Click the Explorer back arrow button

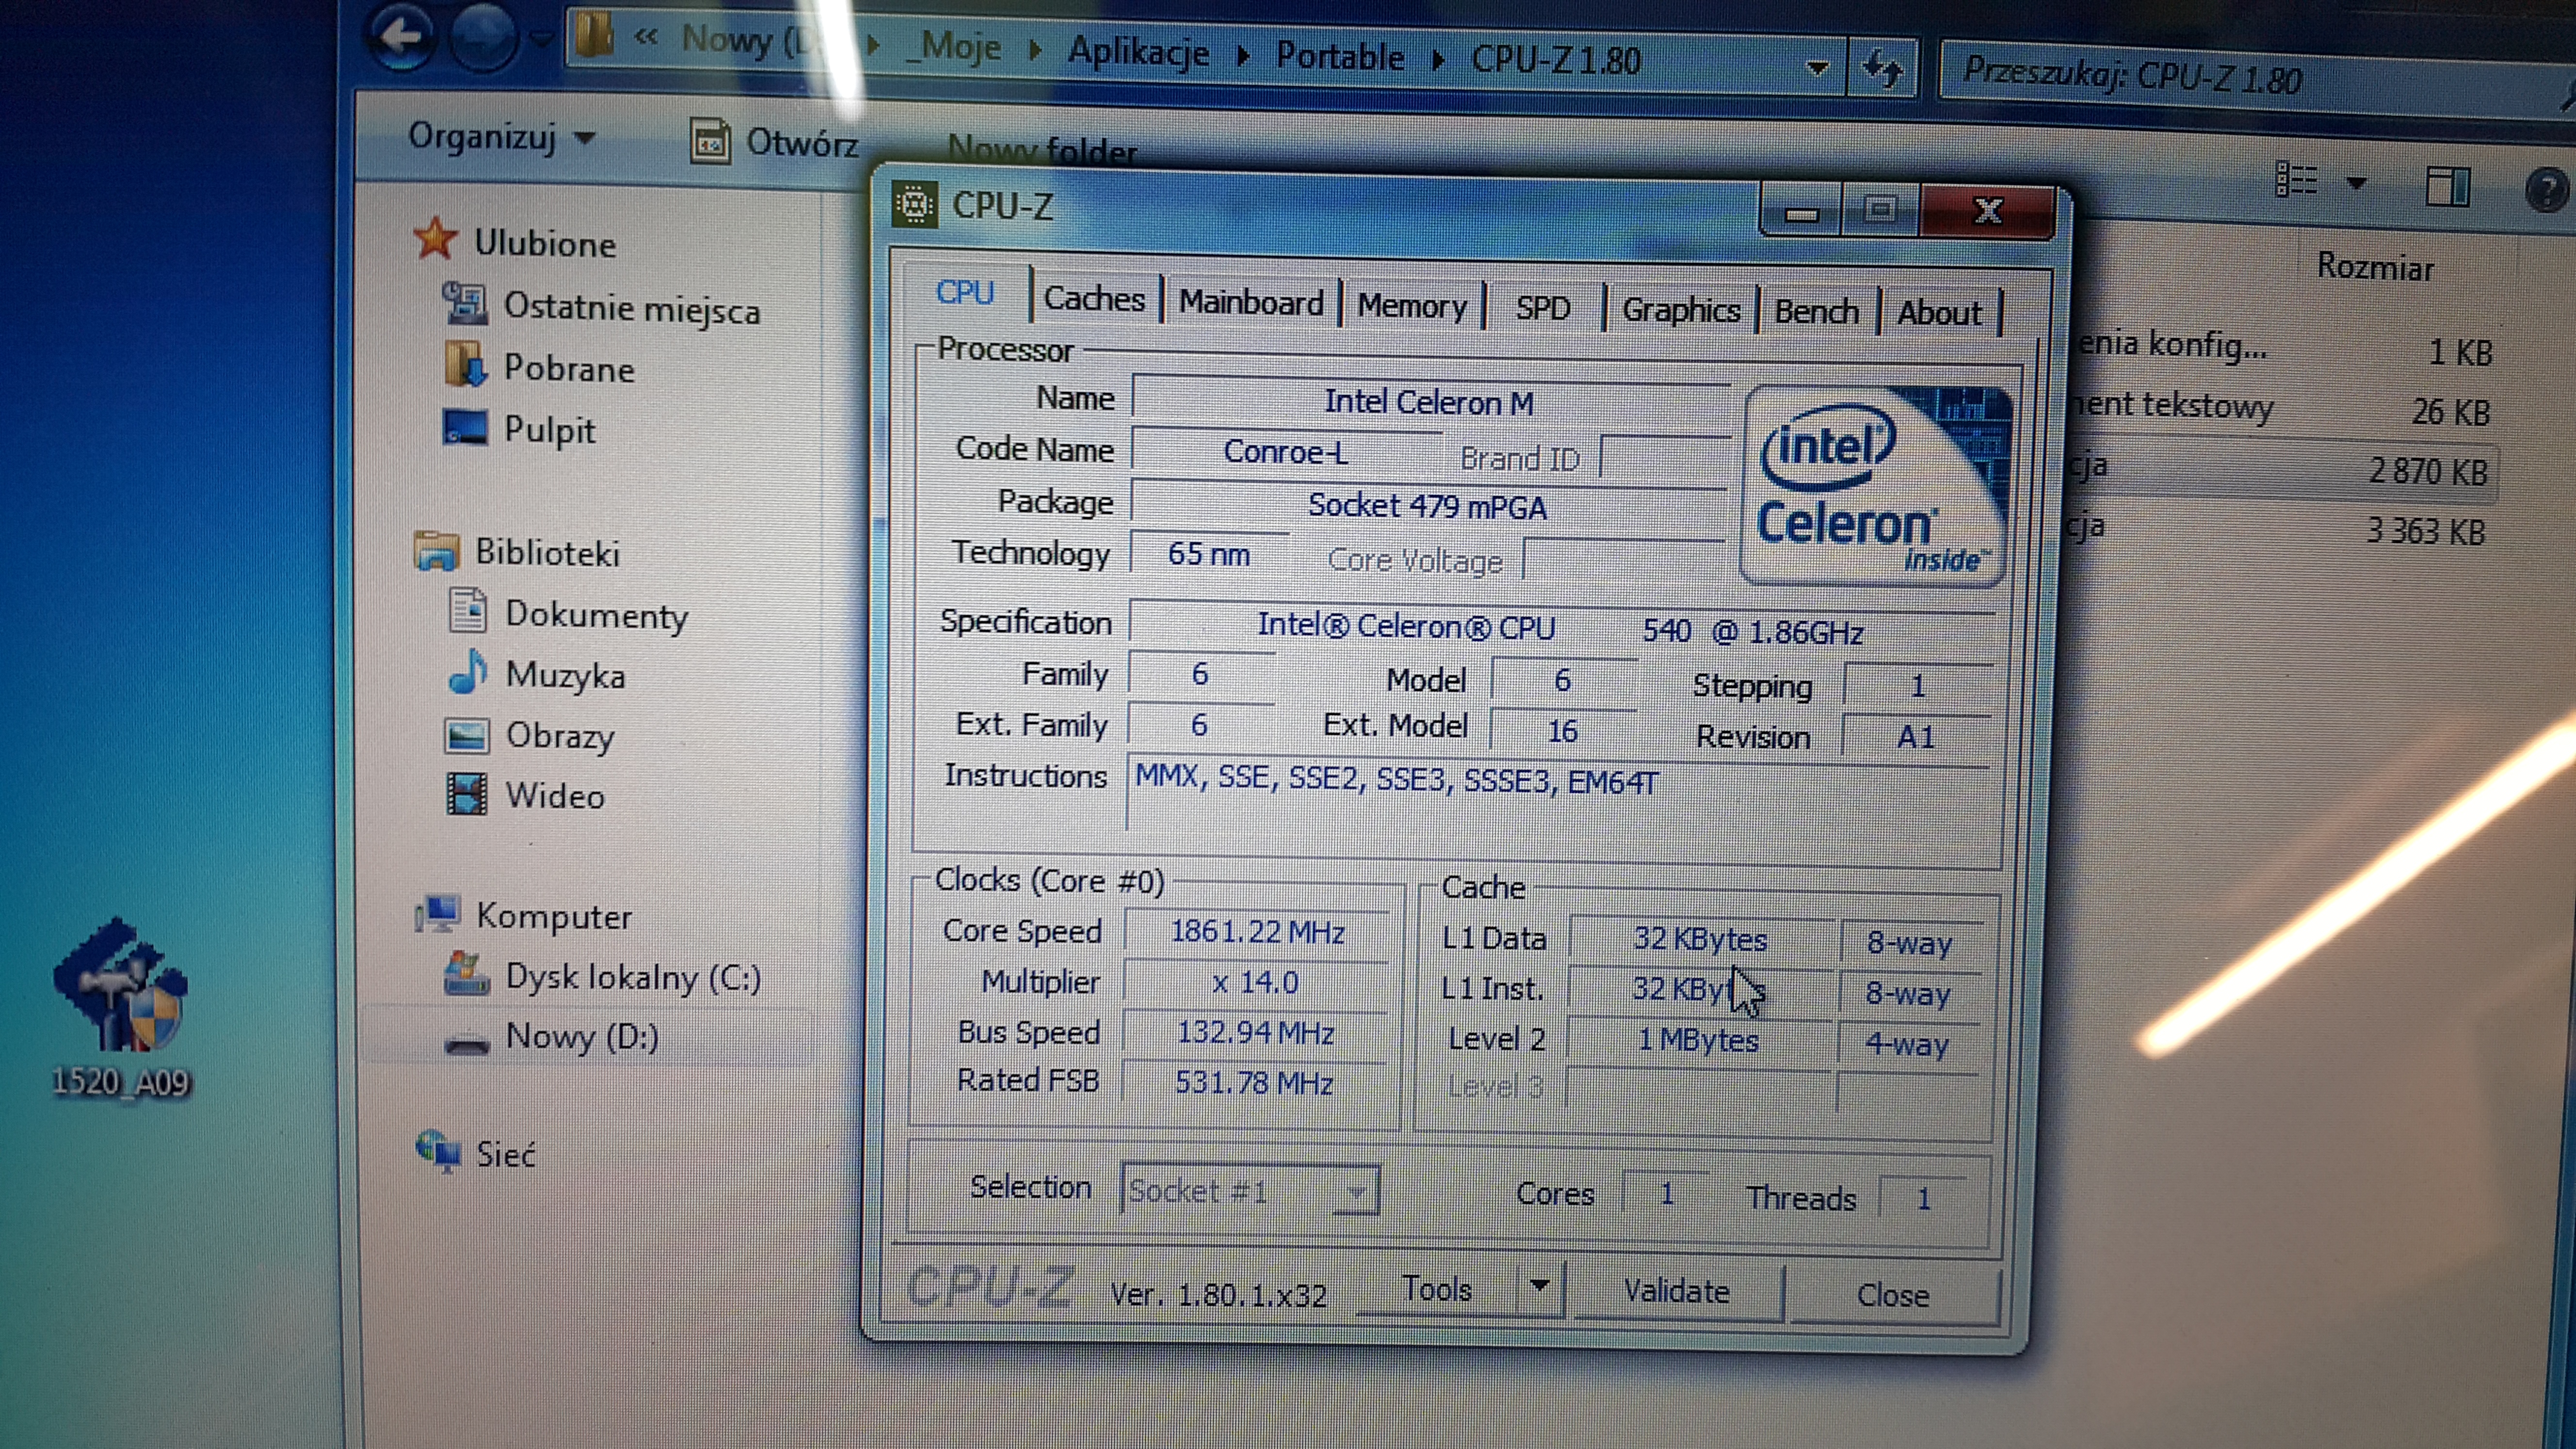click(401, 38)
